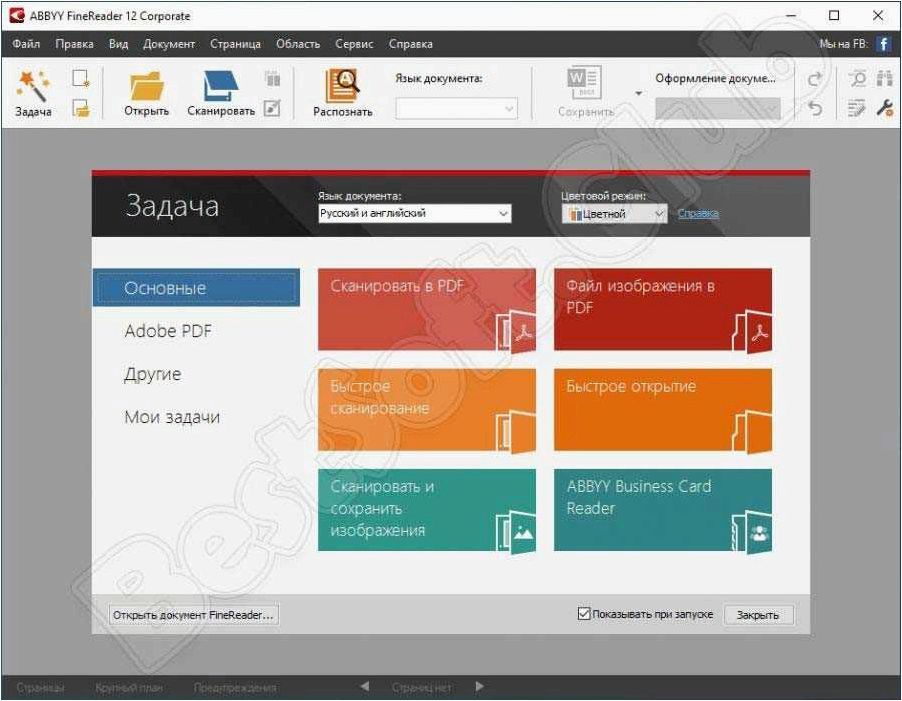The height and width of the screenshot is (701, 902).
Task: Click the binoculars find icon in the toolbar
Action: pos(884,79)
